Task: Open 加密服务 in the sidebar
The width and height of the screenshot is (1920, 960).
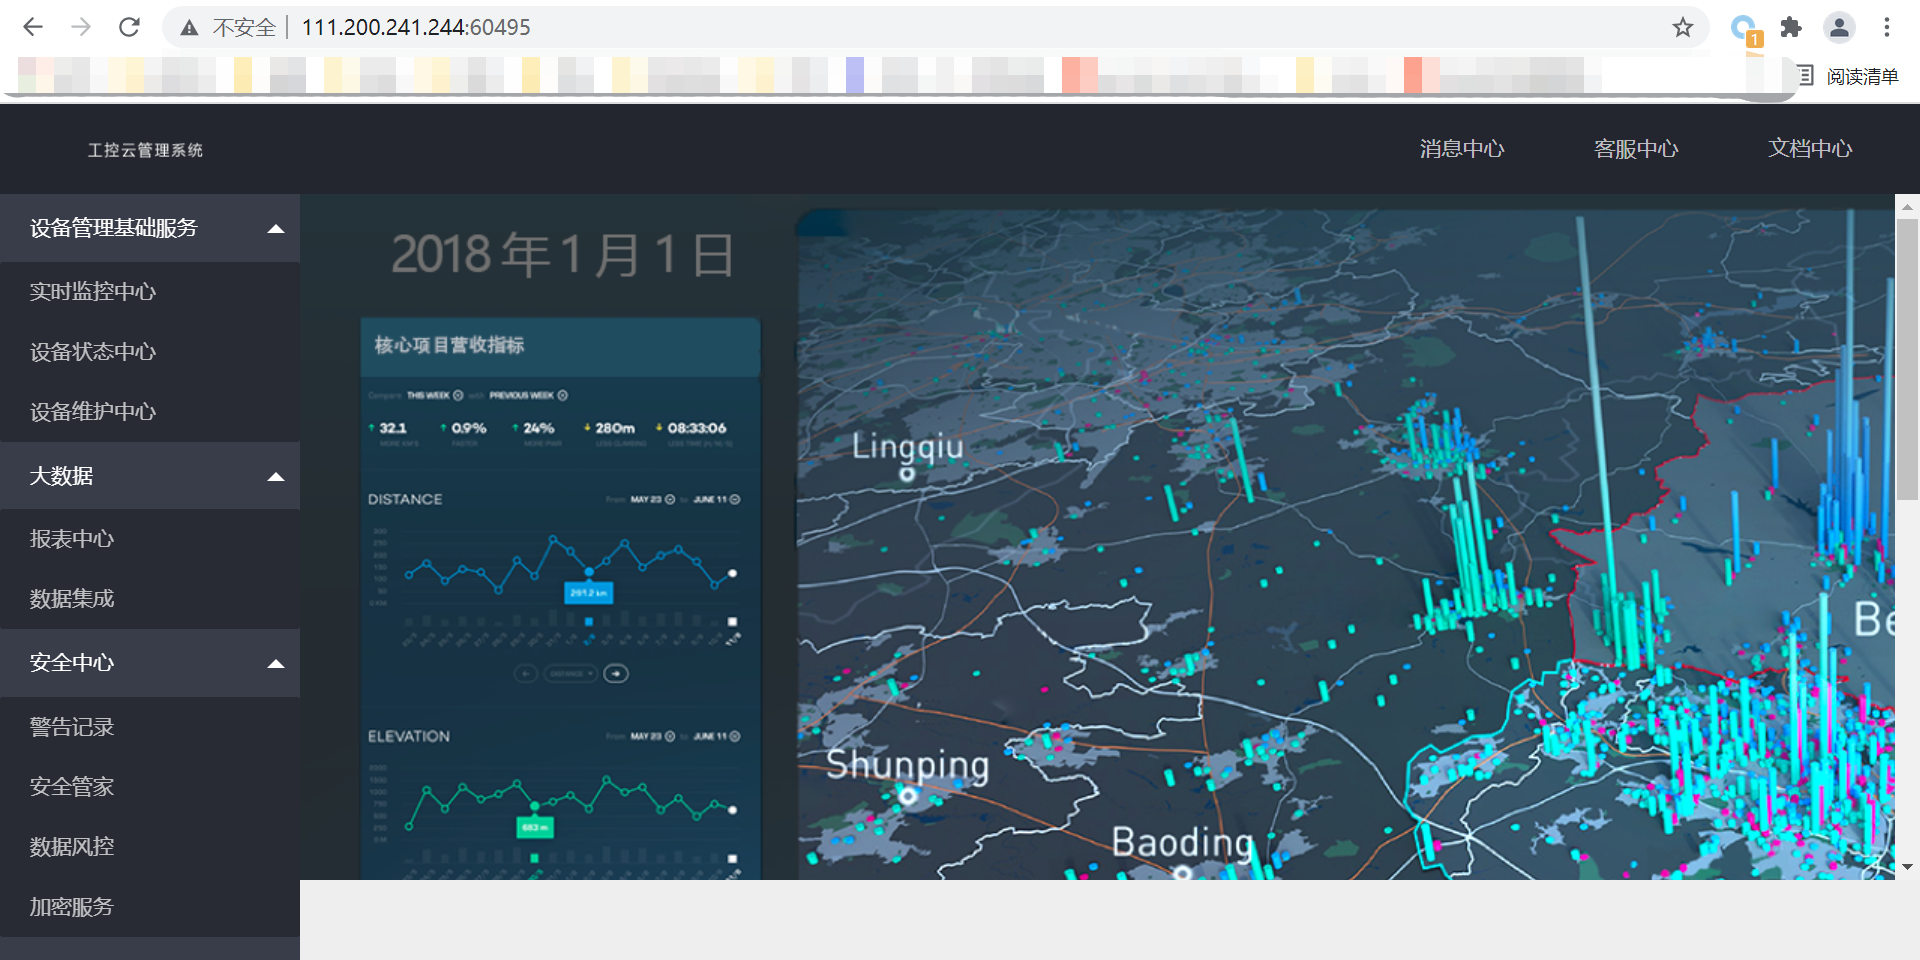Action: (x=72, y=907)
